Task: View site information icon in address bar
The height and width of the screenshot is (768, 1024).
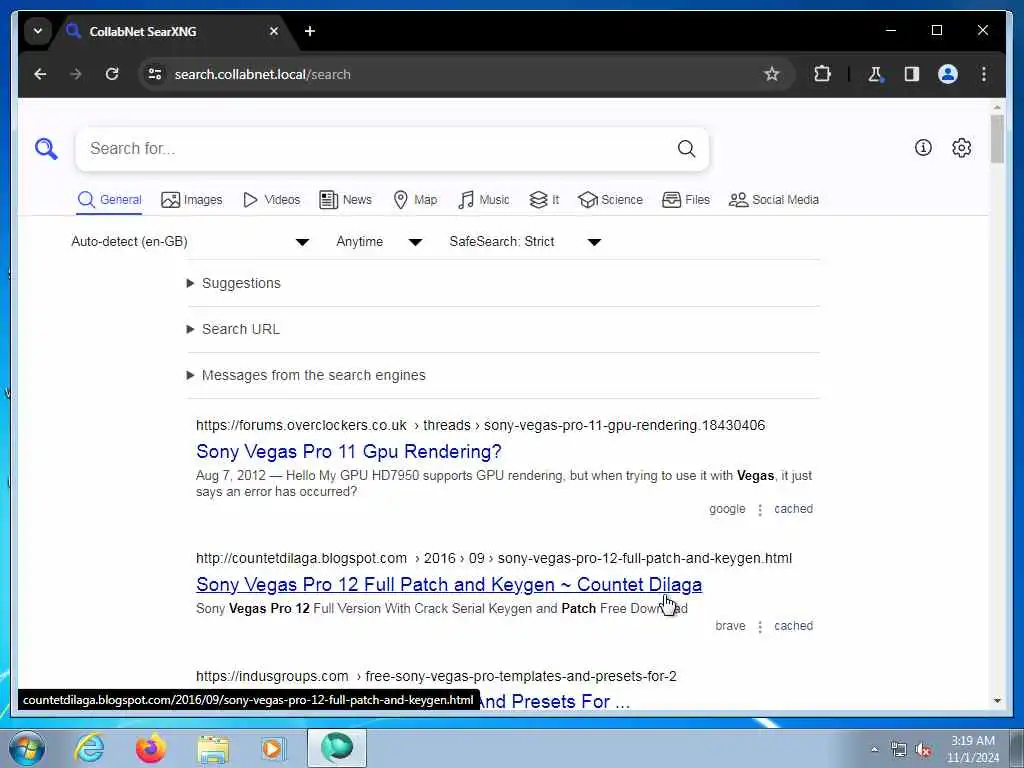Action: (x=155, y=74)
